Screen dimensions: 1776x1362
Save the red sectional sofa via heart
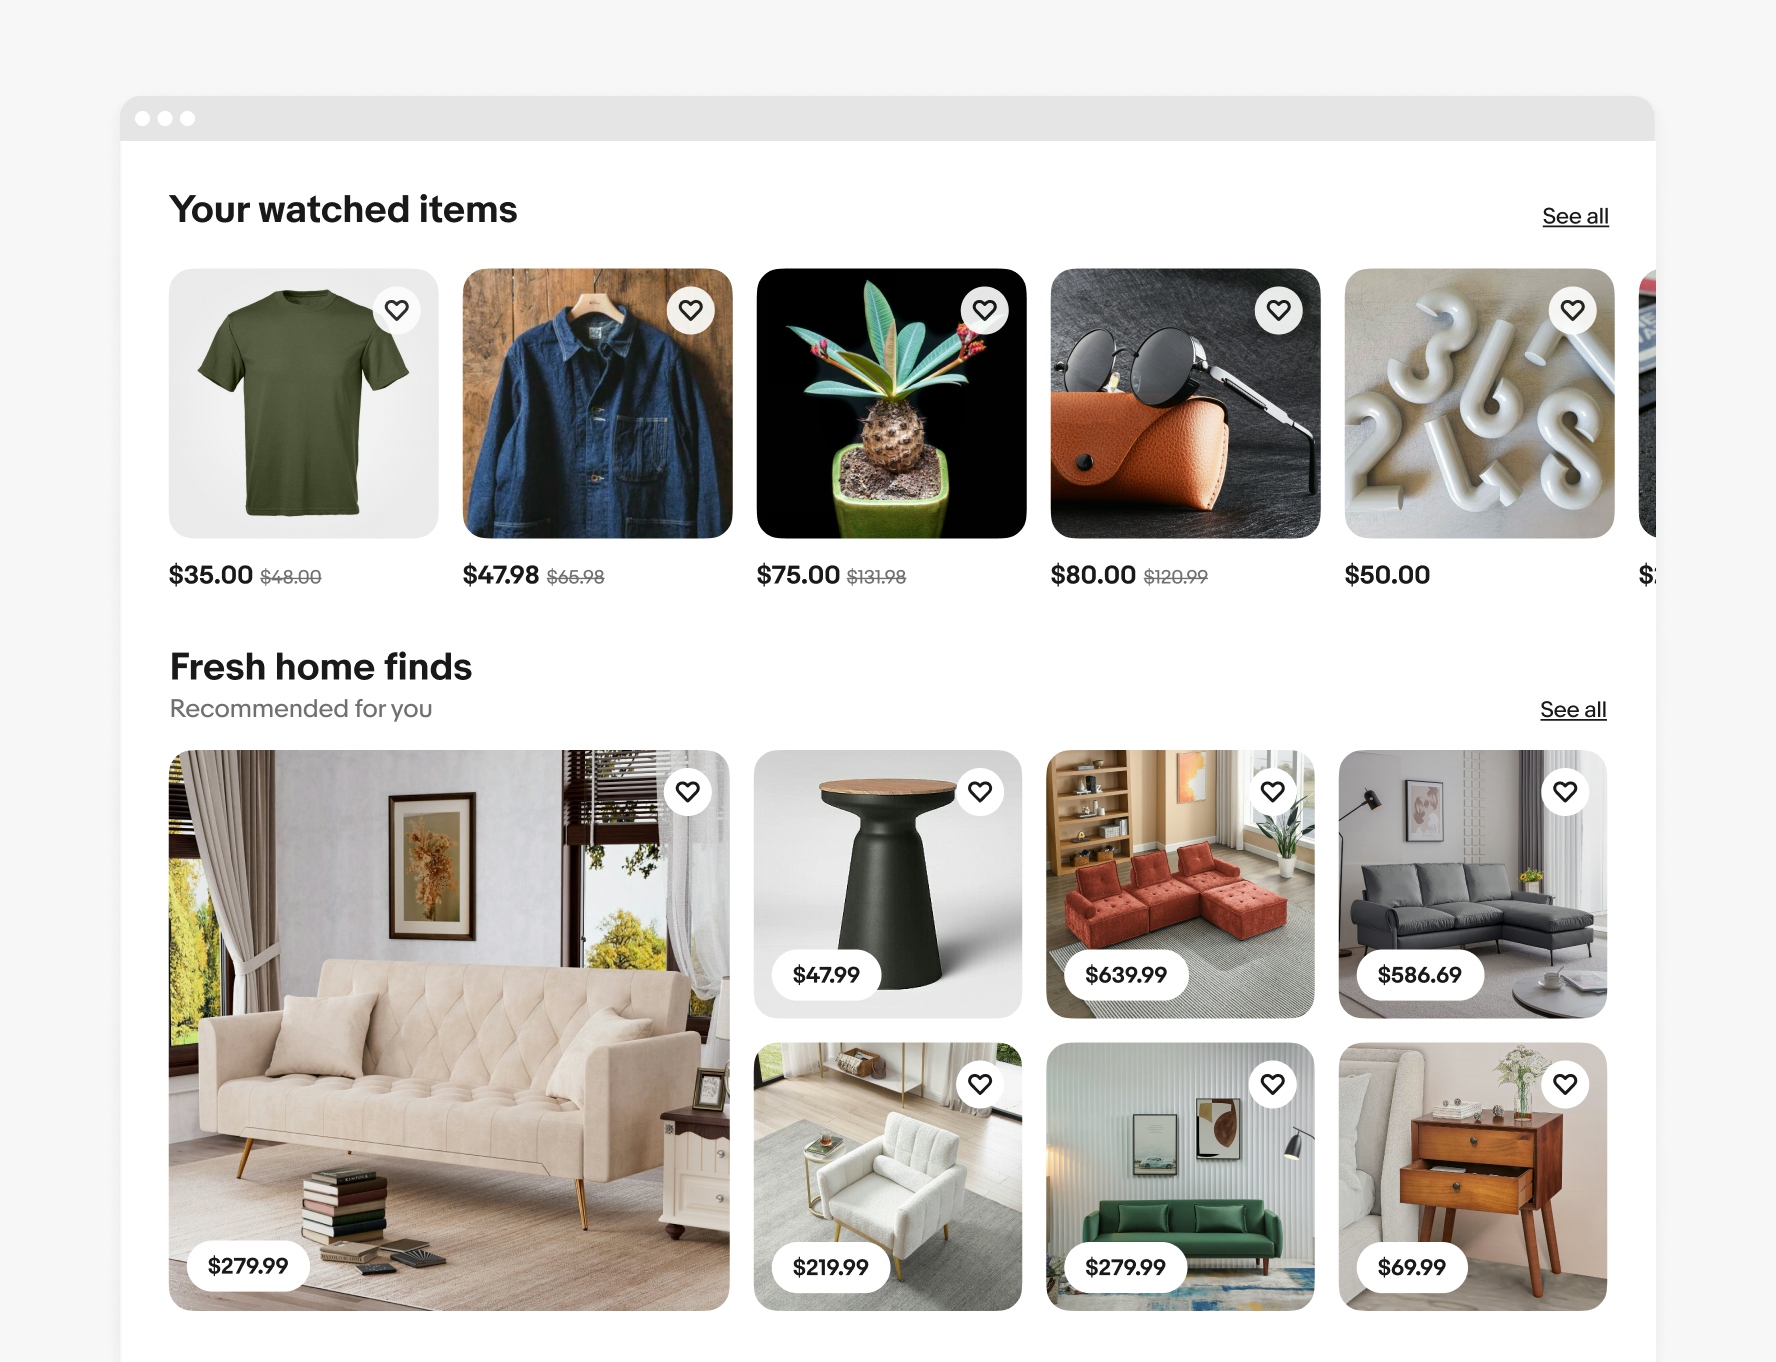1273,792
